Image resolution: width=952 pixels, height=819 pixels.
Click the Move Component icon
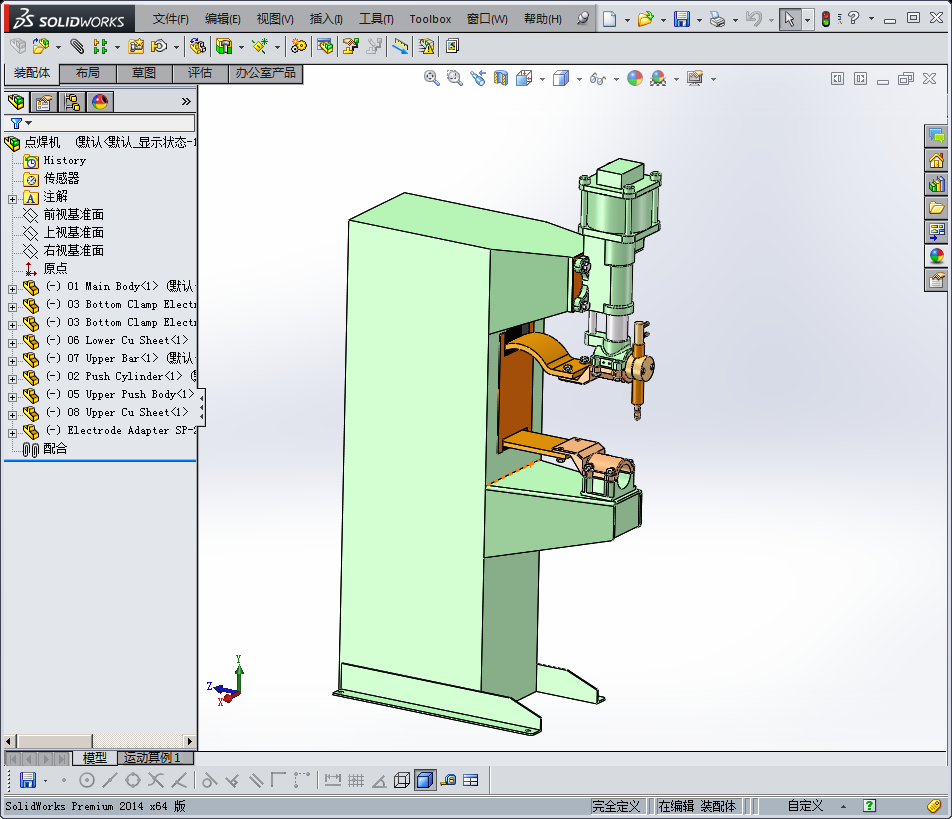pos(159,46)
